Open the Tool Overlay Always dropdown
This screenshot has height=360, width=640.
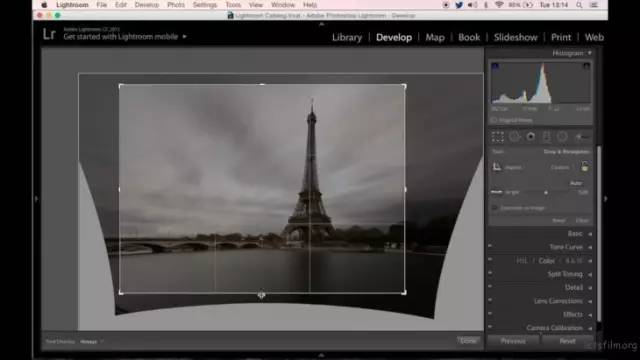(x=91, y=342)
